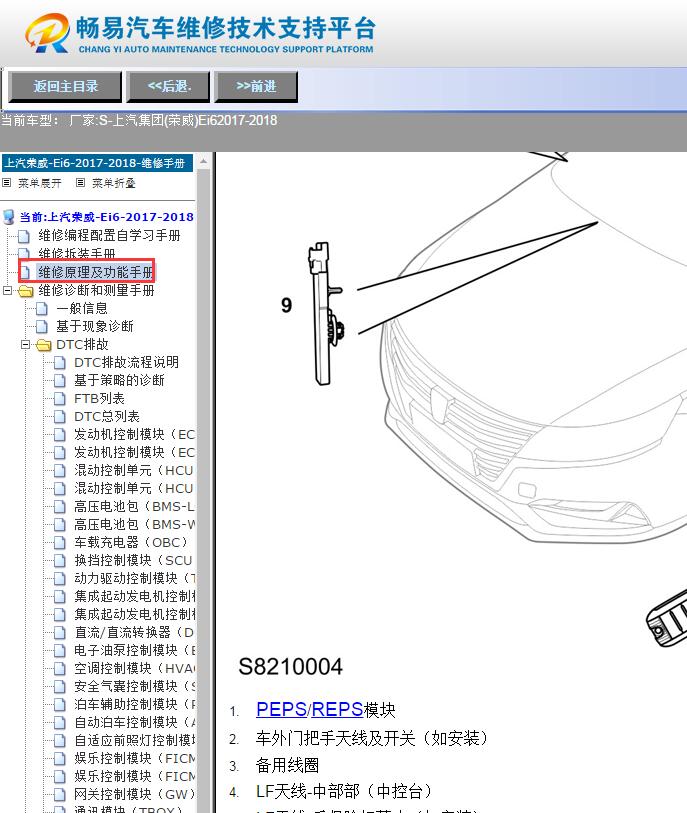Click the page icon beside 基于现象诊断
Image resolution: width=687 pixels, height=813 pixels.
coord(42,327)
